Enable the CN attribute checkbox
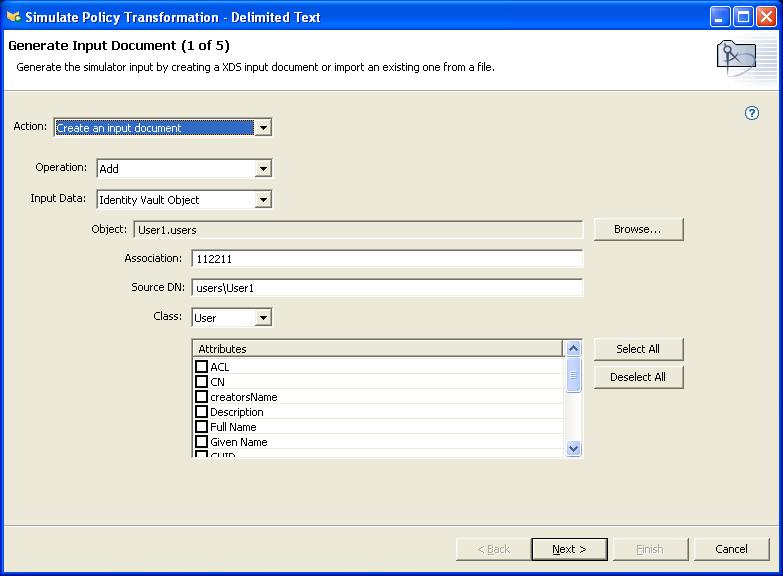The height and width of the screenshot is (576, 783). pyautogui.click(x=202, y=382)
